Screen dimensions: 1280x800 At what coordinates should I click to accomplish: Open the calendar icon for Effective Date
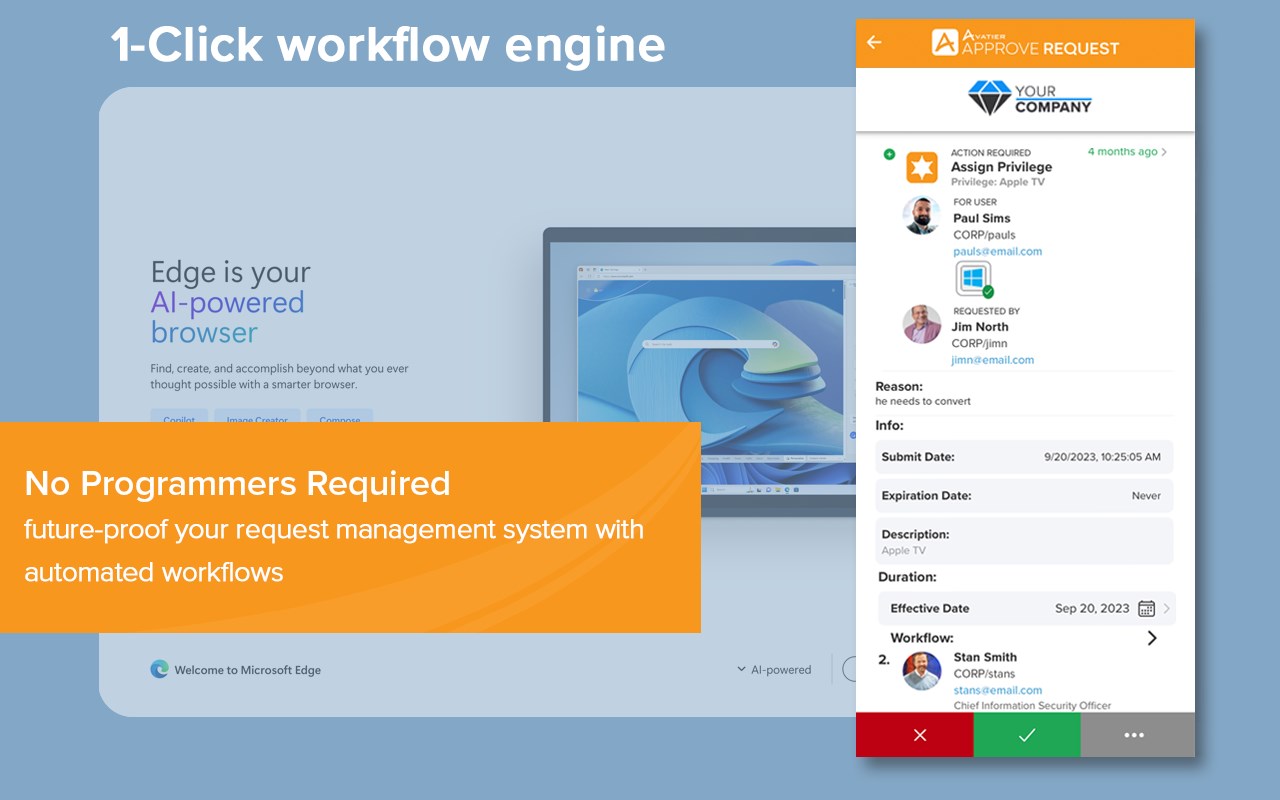[1146, 608]
